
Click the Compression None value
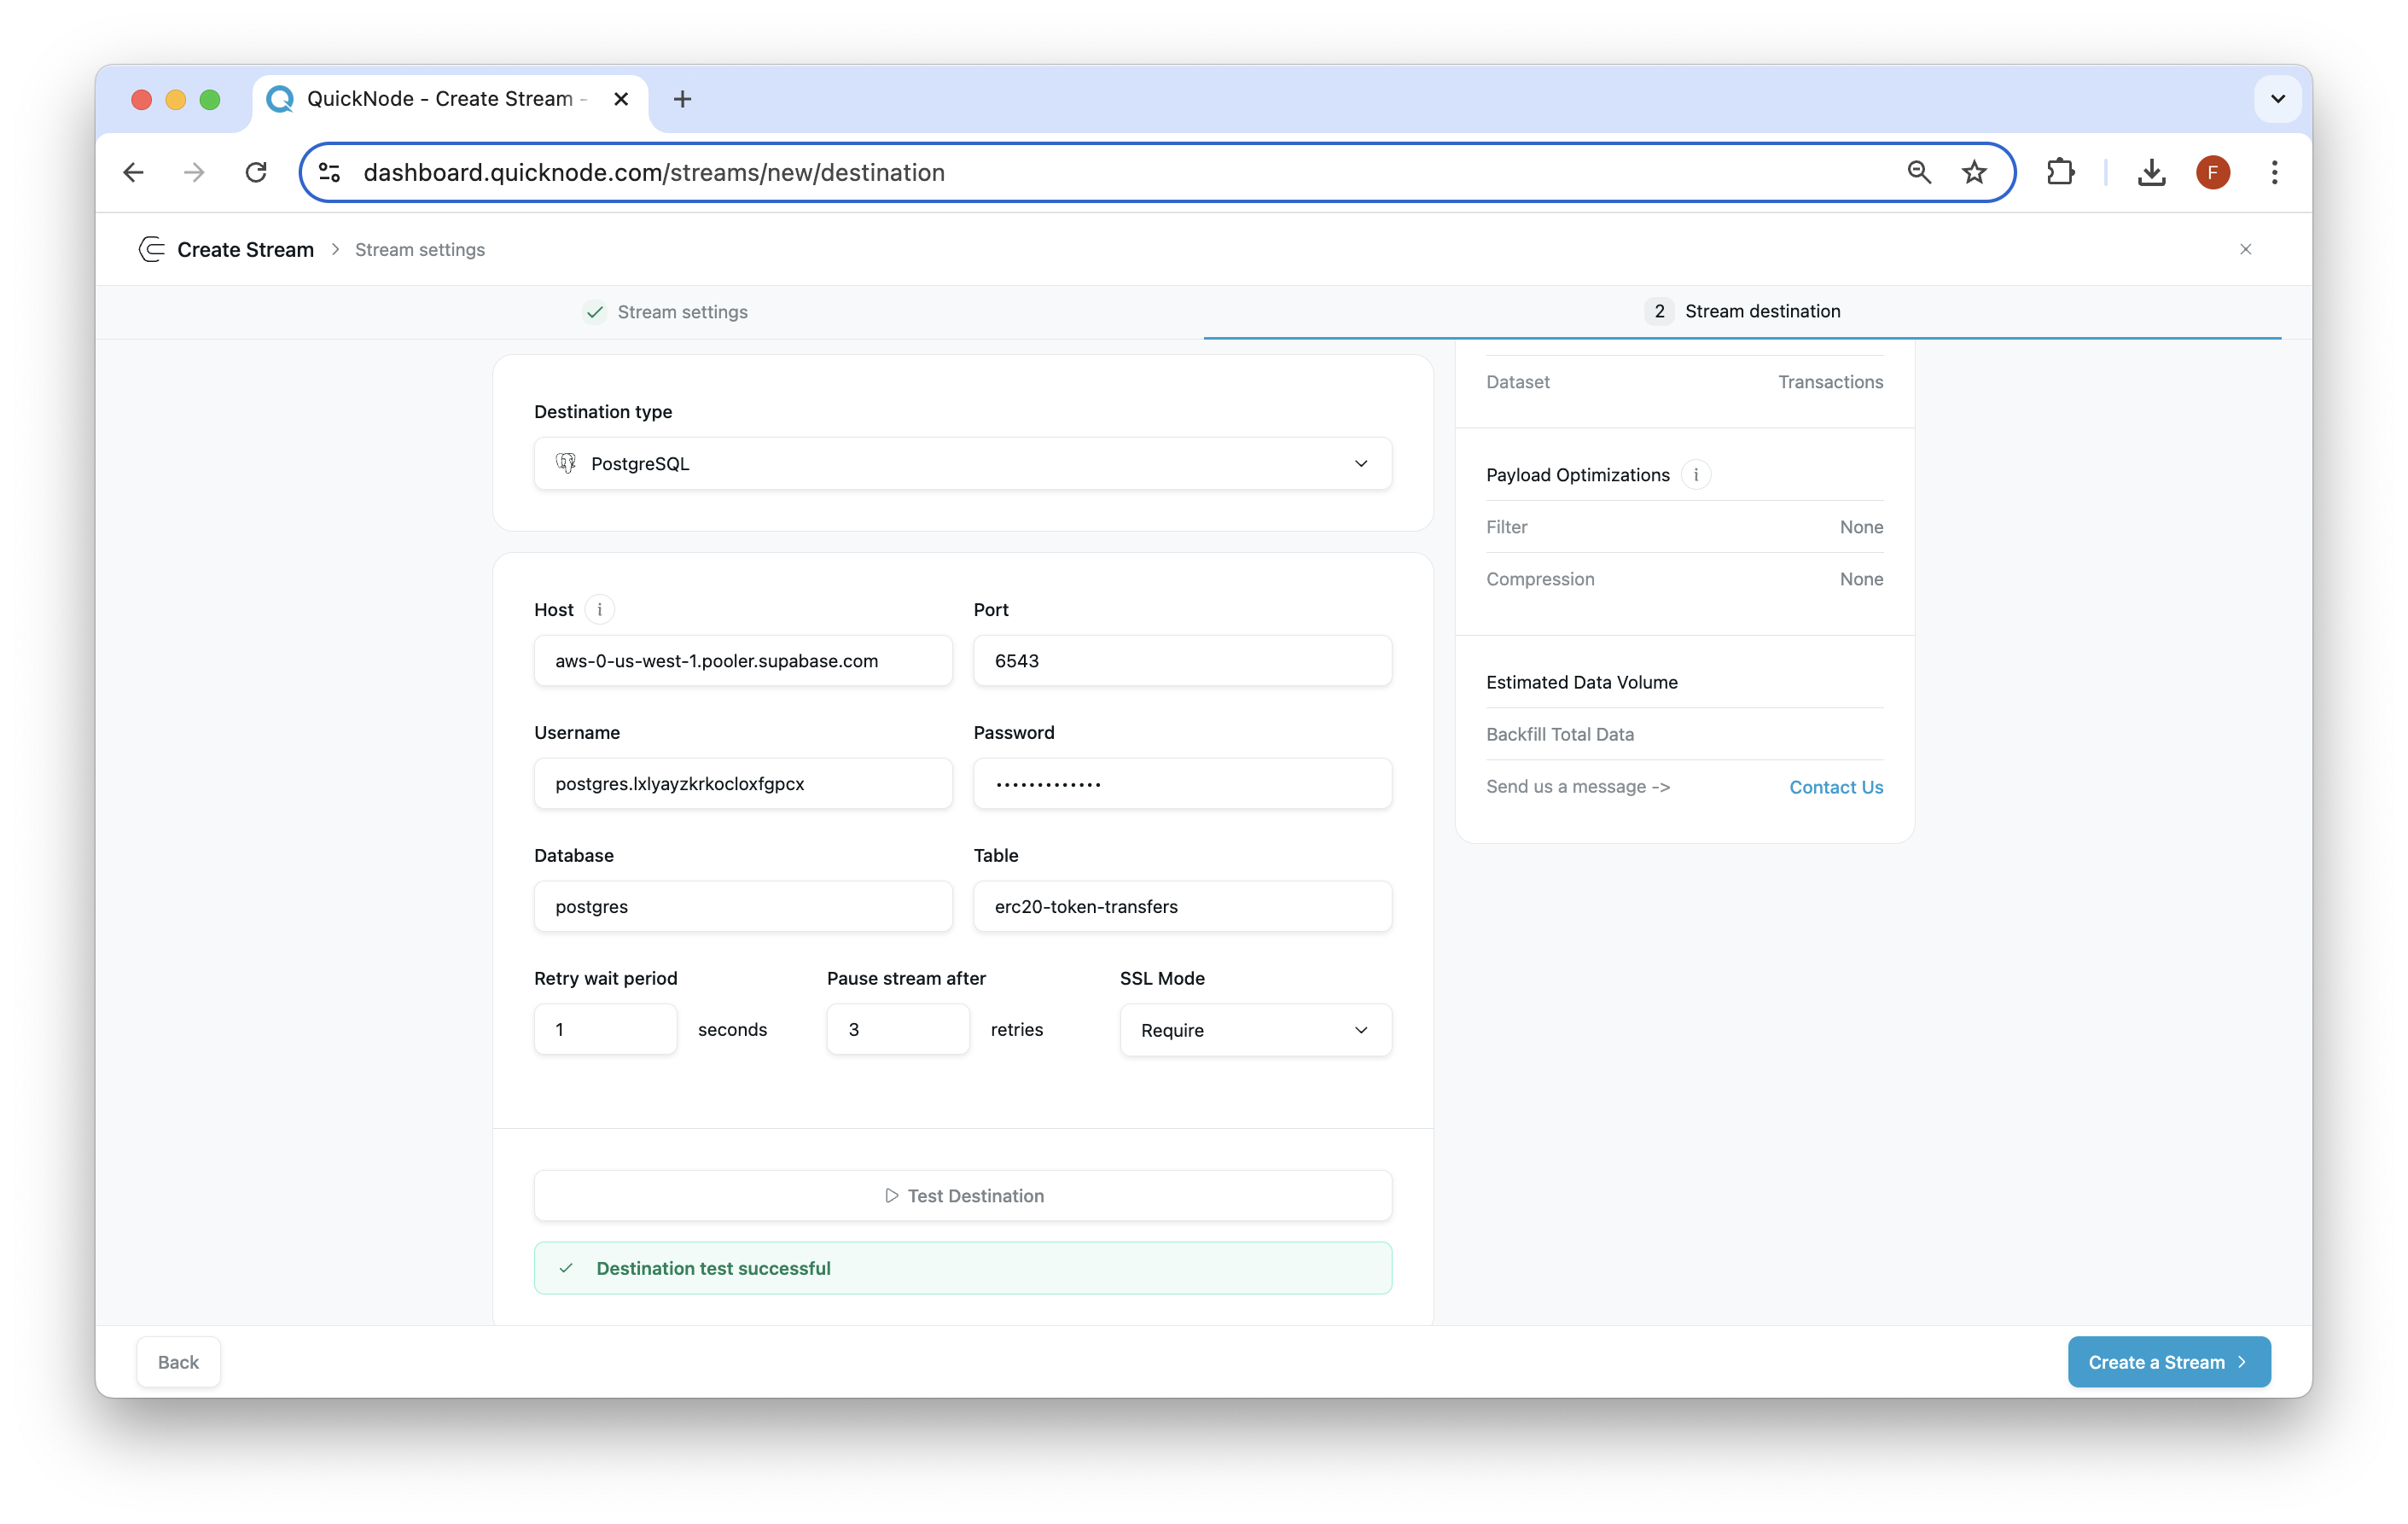pos(1862,578)
